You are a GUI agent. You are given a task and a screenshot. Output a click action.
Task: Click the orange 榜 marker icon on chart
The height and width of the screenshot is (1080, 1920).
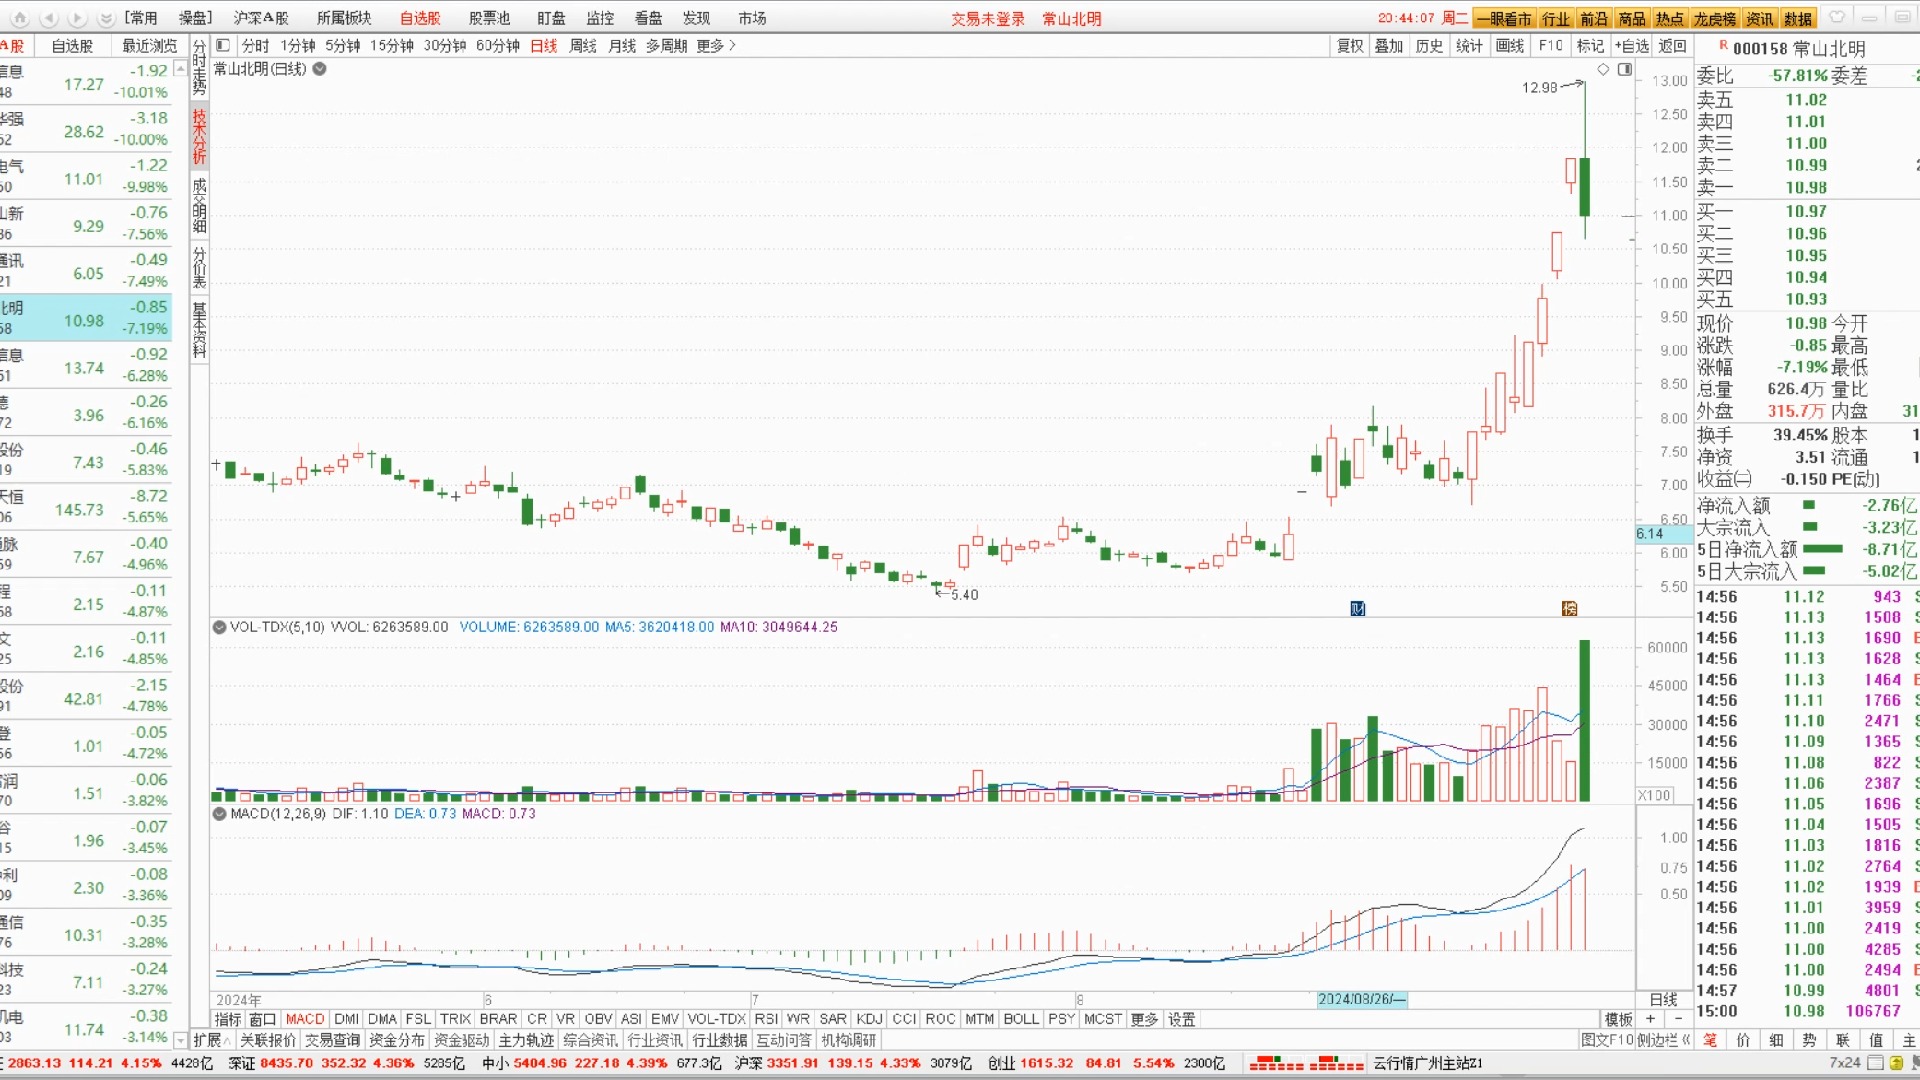[1569, 608]
